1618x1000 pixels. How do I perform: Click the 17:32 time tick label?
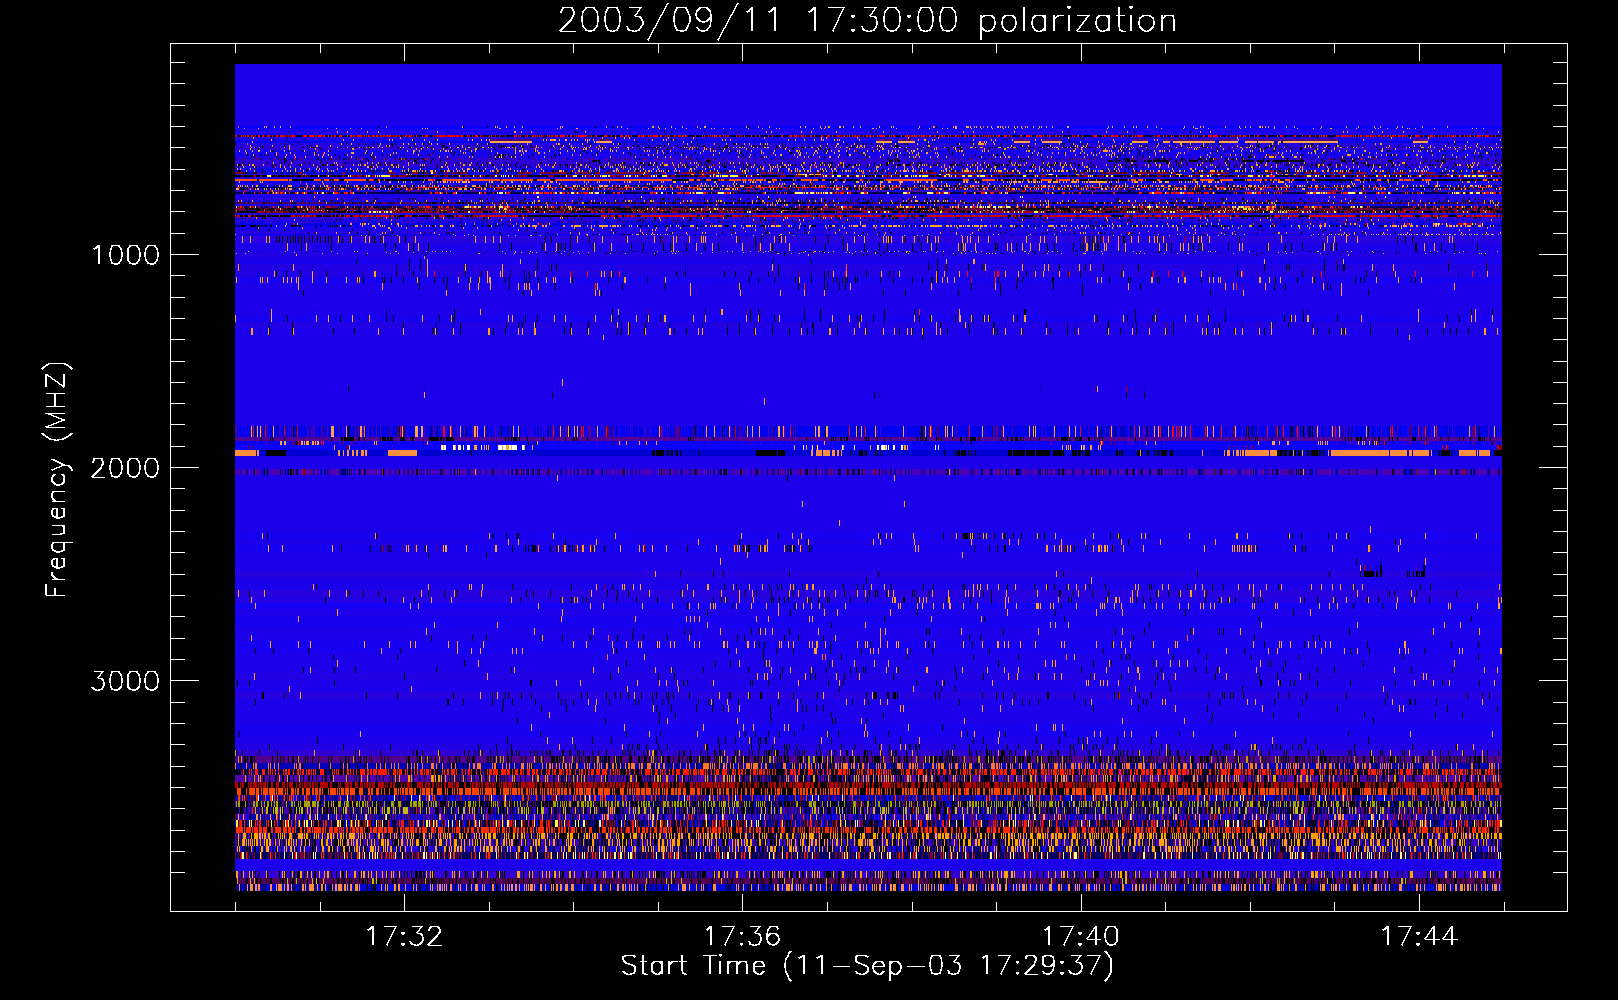404,937
